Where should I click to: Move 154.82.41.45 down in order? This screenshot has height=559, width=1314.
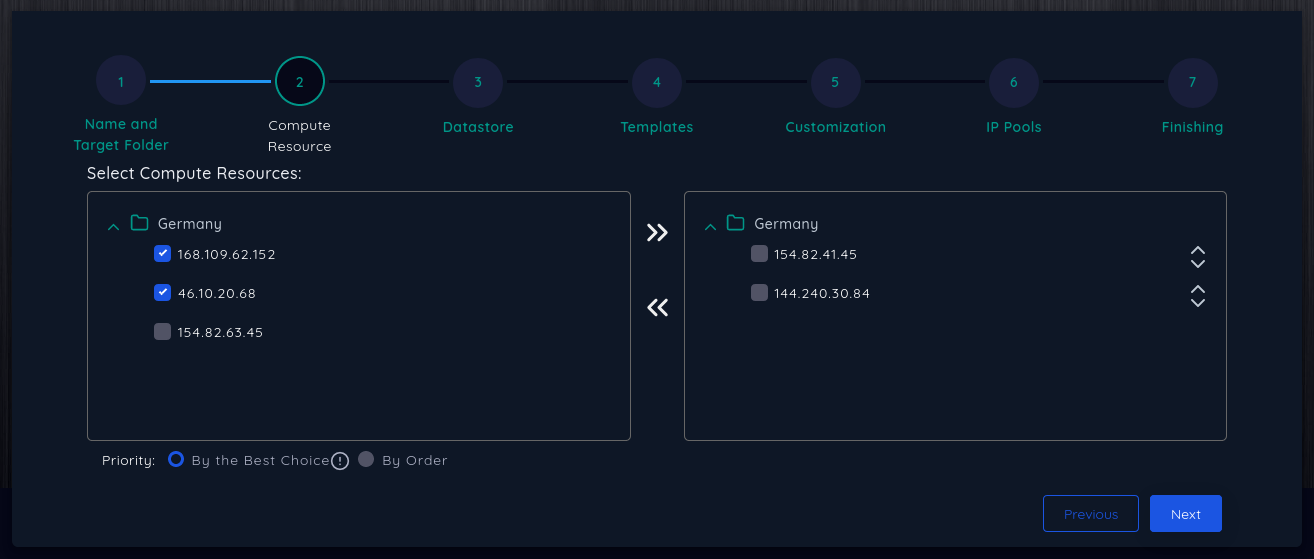pyautogui.click(x=1198, y=263)
